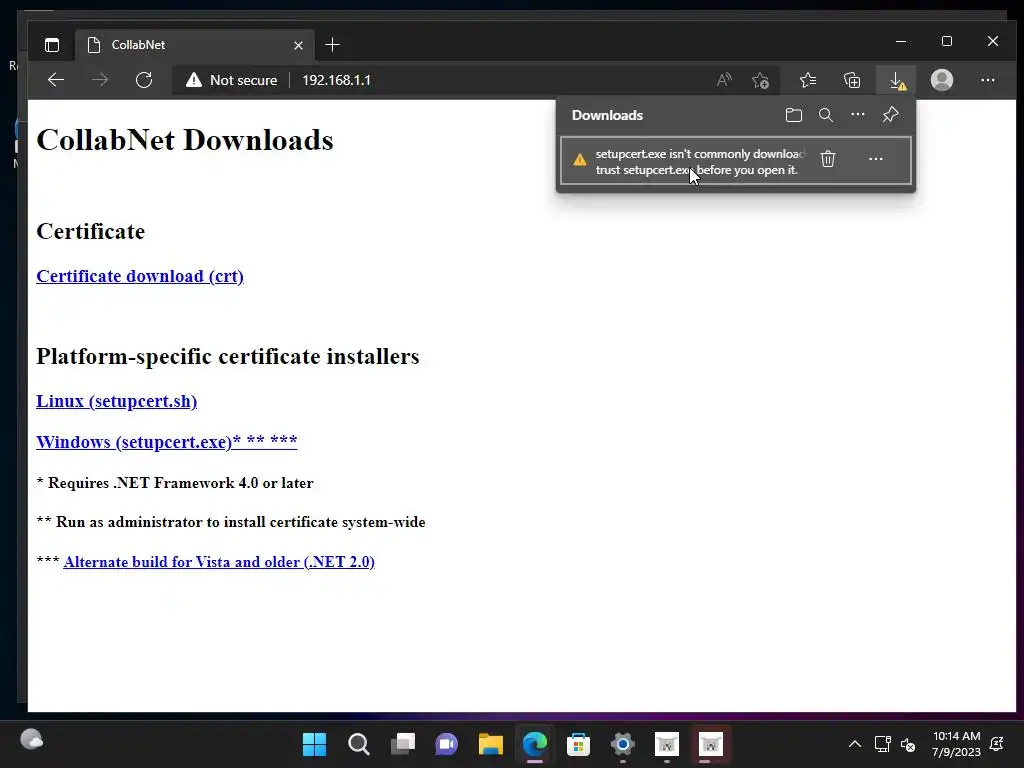Open the clock showing 10:14 AM
The height and width of the screenshot is (768, 1024).
pyautogui.click(x=956, y=744)
